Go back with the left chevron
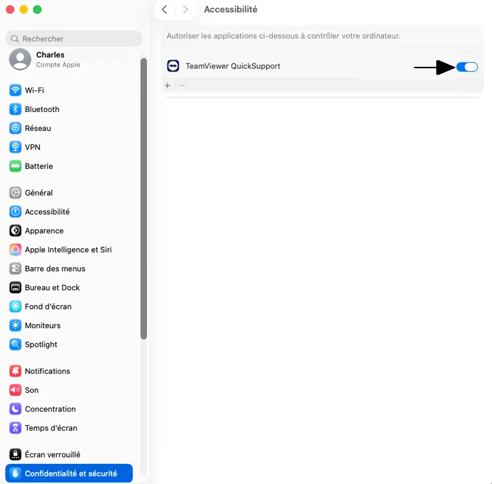492x484 pixels. [x=164, y=9]
